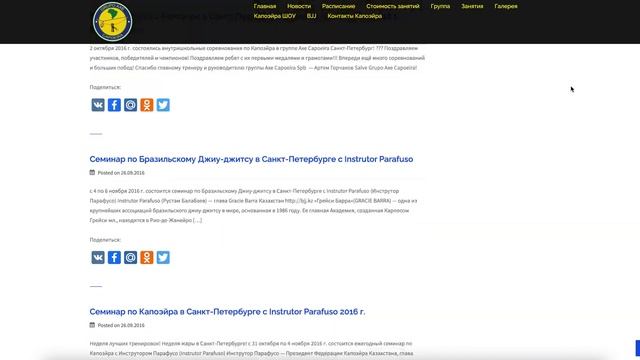Viewport: 640px width, 360px height.
Task: Share Jiu-Jitsu seminar post on Facebook
Action: coord(114,258)
